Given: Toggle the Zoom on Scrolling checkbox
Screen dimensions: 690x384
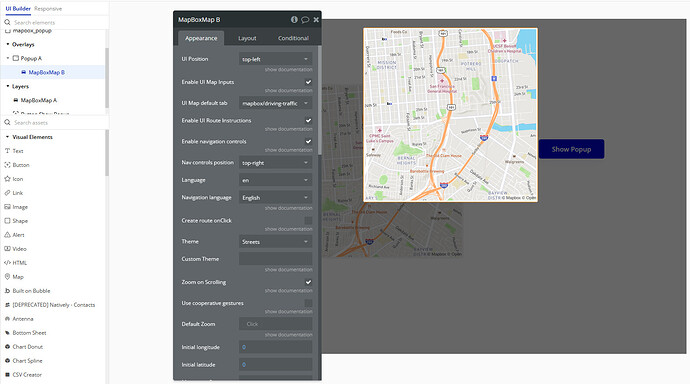Looking at the screenshot, I should point(308,282).
